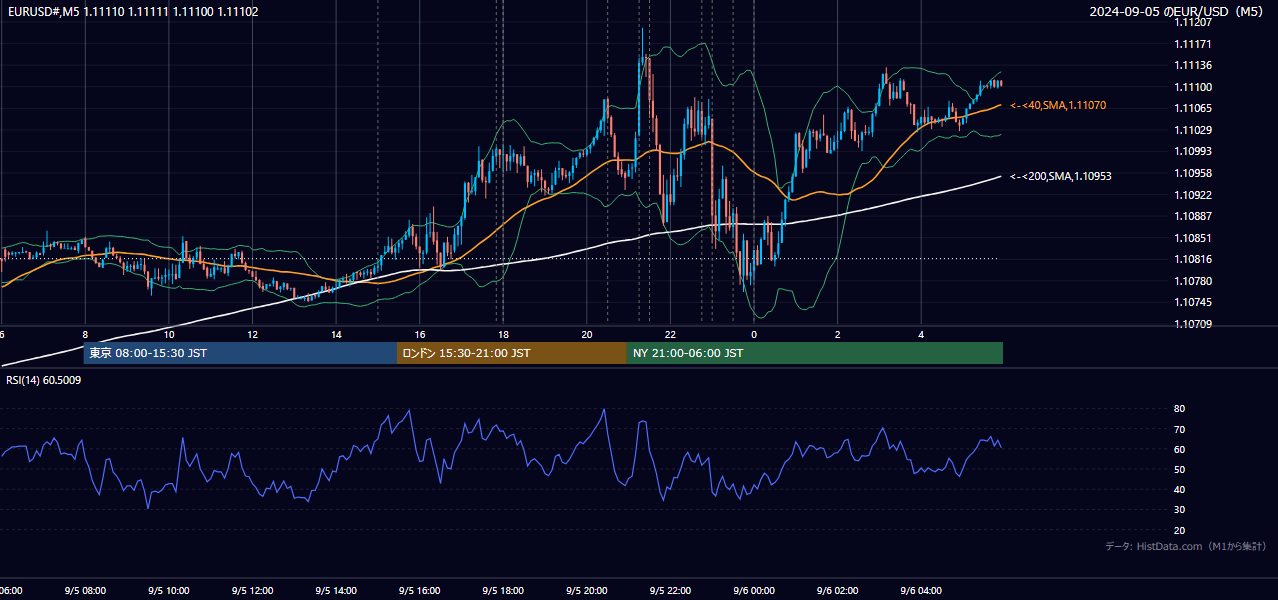This screenshot has height=600, width=1278.
Task: Click price level 1.10709 on axis
Action: tap(1193, 324)
